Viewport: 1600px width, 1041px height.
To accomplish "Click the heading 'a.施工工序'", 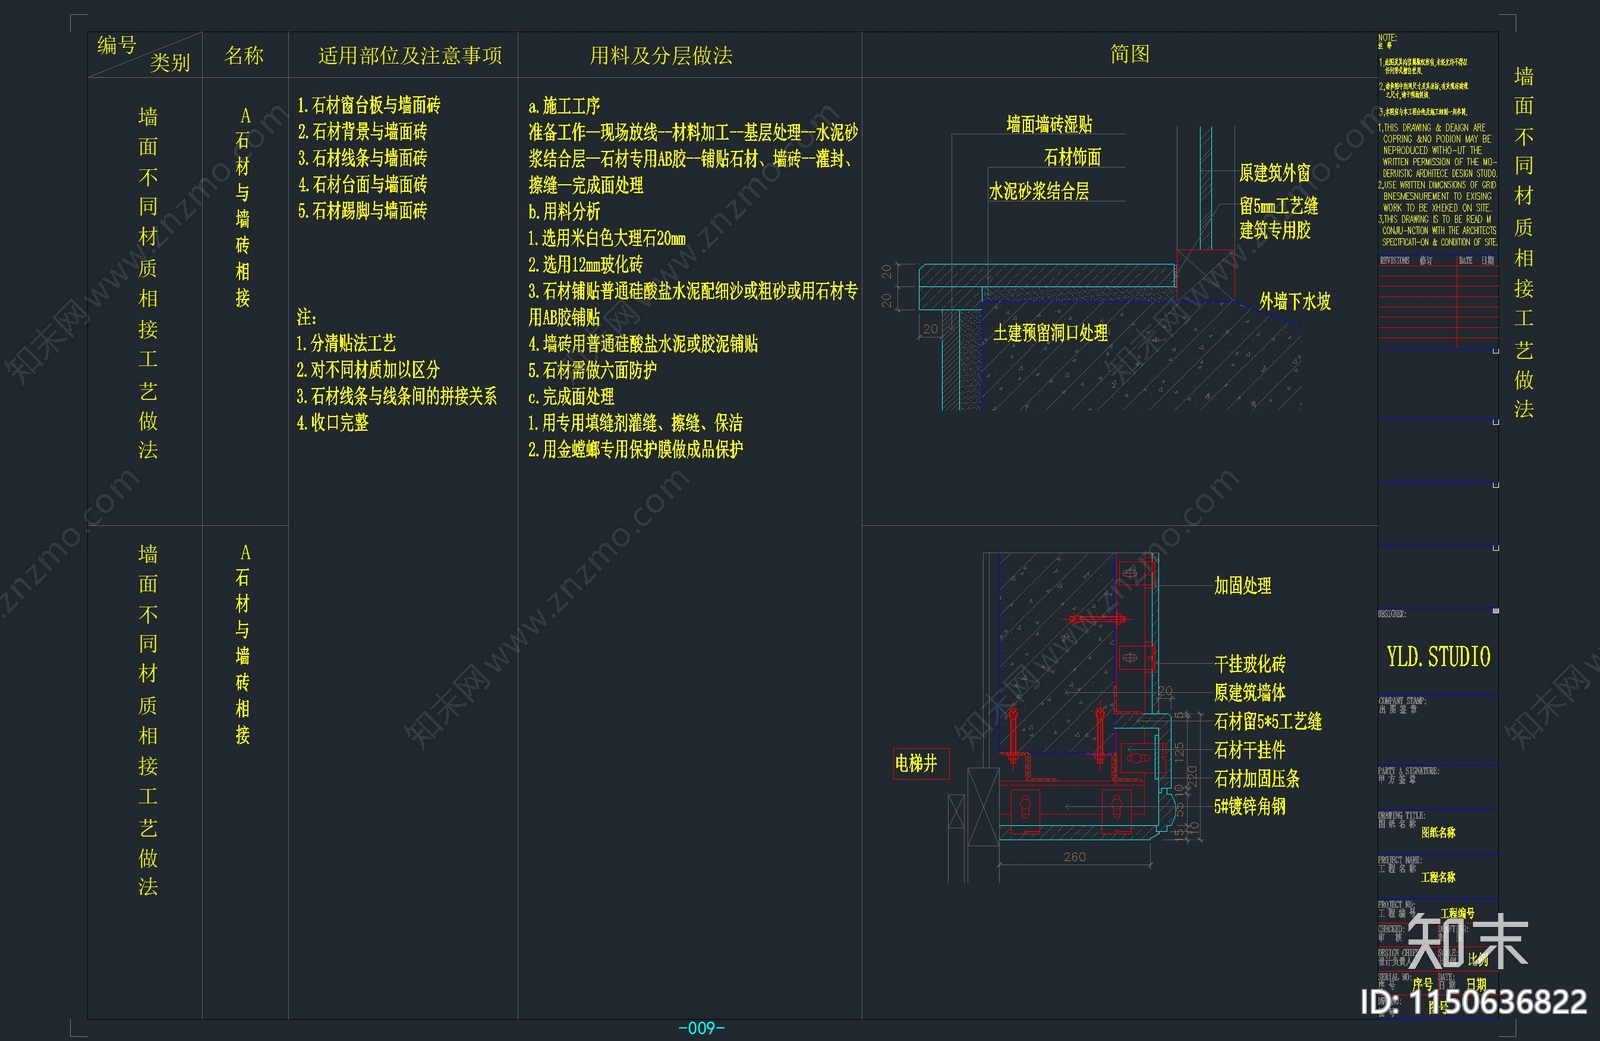I will coord(564,106).
